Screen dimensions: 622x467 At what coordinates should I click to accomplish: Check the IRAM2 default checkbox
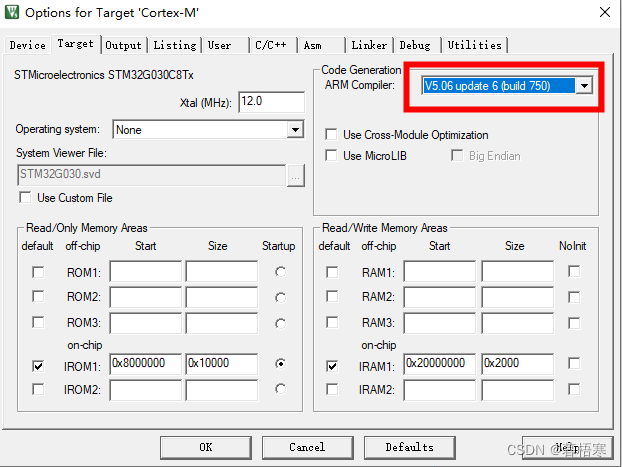pyautogui.click(x=332, y=389)
